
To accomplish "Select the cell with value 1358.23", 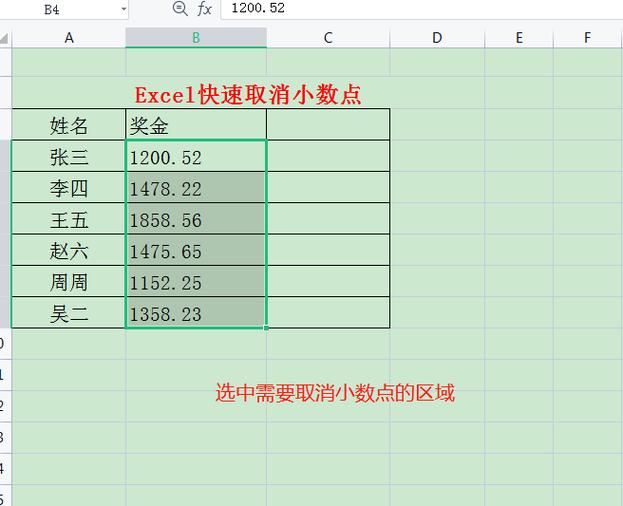I will 196,313.
